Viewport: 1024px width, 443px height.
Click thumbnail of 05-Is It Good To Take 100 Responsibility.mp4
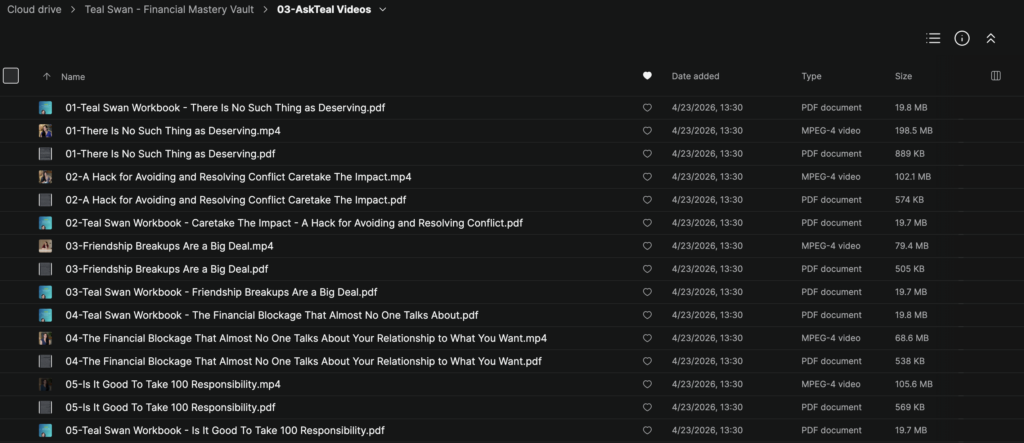click(45, 384)
